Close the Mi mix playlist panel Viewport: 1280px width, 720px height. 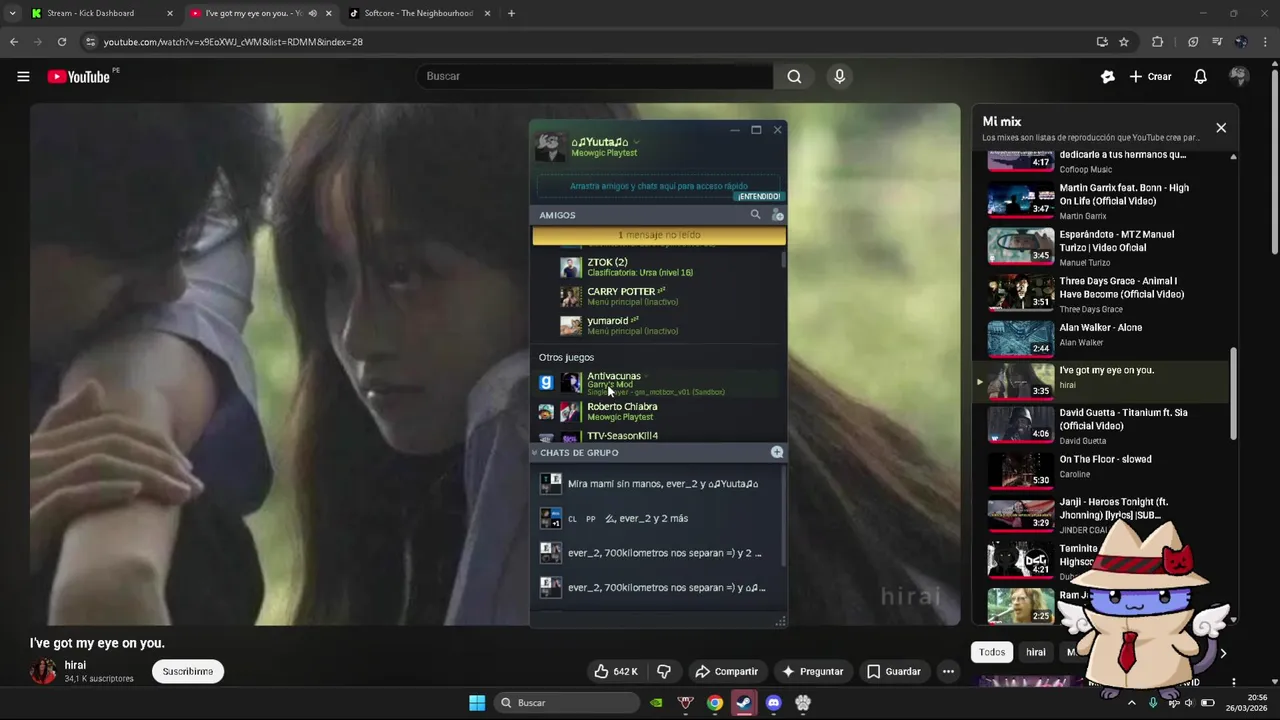1221,128
